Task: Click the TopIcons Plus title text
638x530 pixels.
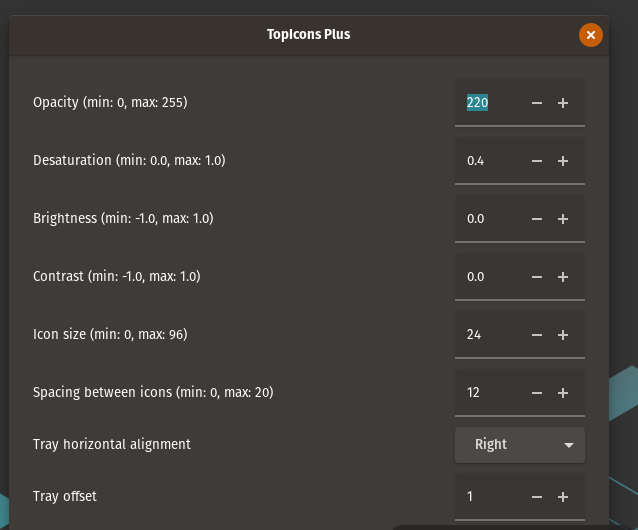Action: [308, 35]
